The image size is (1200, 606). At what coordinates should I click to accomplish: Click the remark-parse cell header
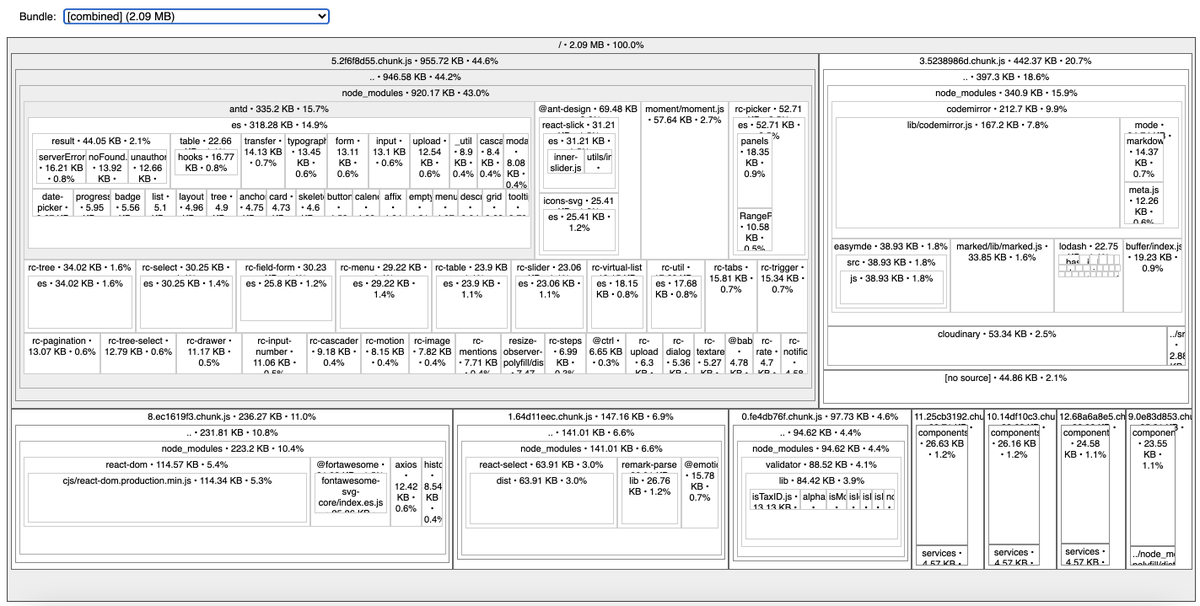[649, 464]
